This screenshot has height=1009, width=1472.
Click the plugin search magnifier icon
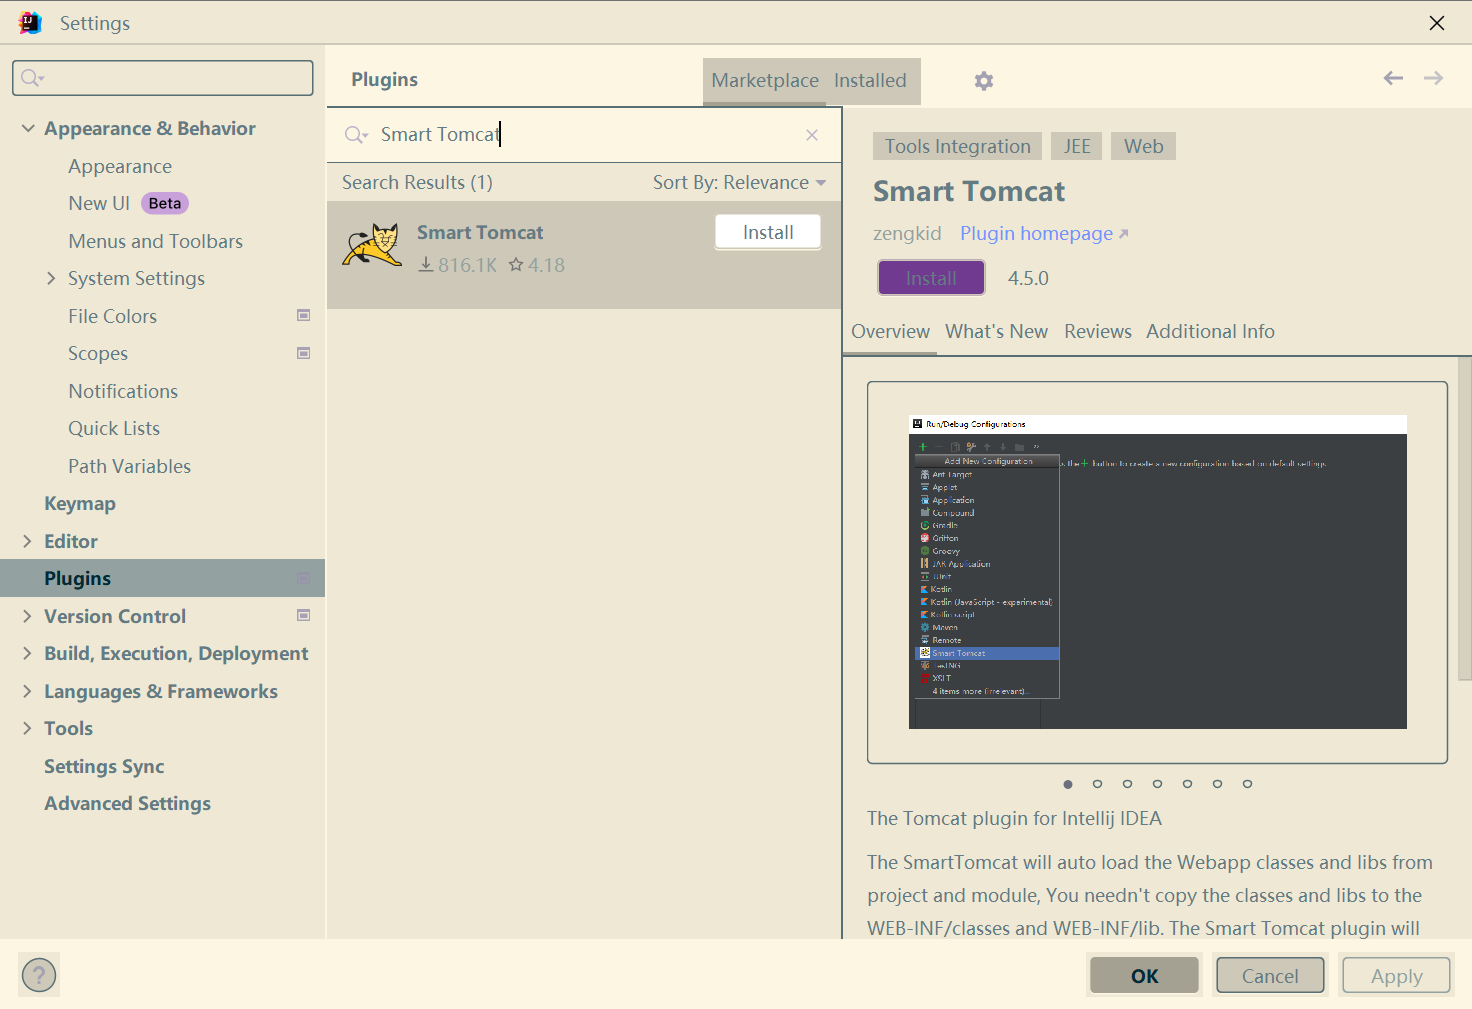click(x=356, y=135)
